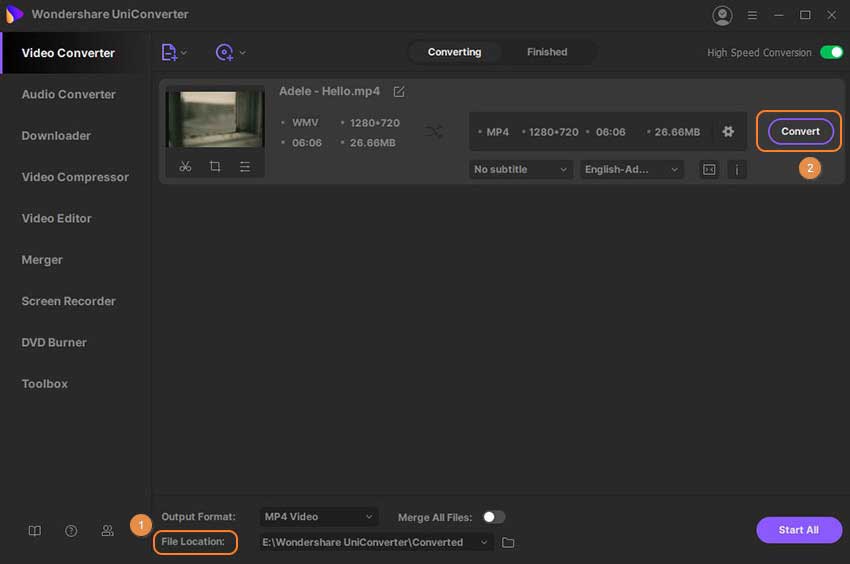The height and width of the screenshot is (564, 850).
Task: Click the source duration 06:06 value
Action: click(x=307, y=143)
